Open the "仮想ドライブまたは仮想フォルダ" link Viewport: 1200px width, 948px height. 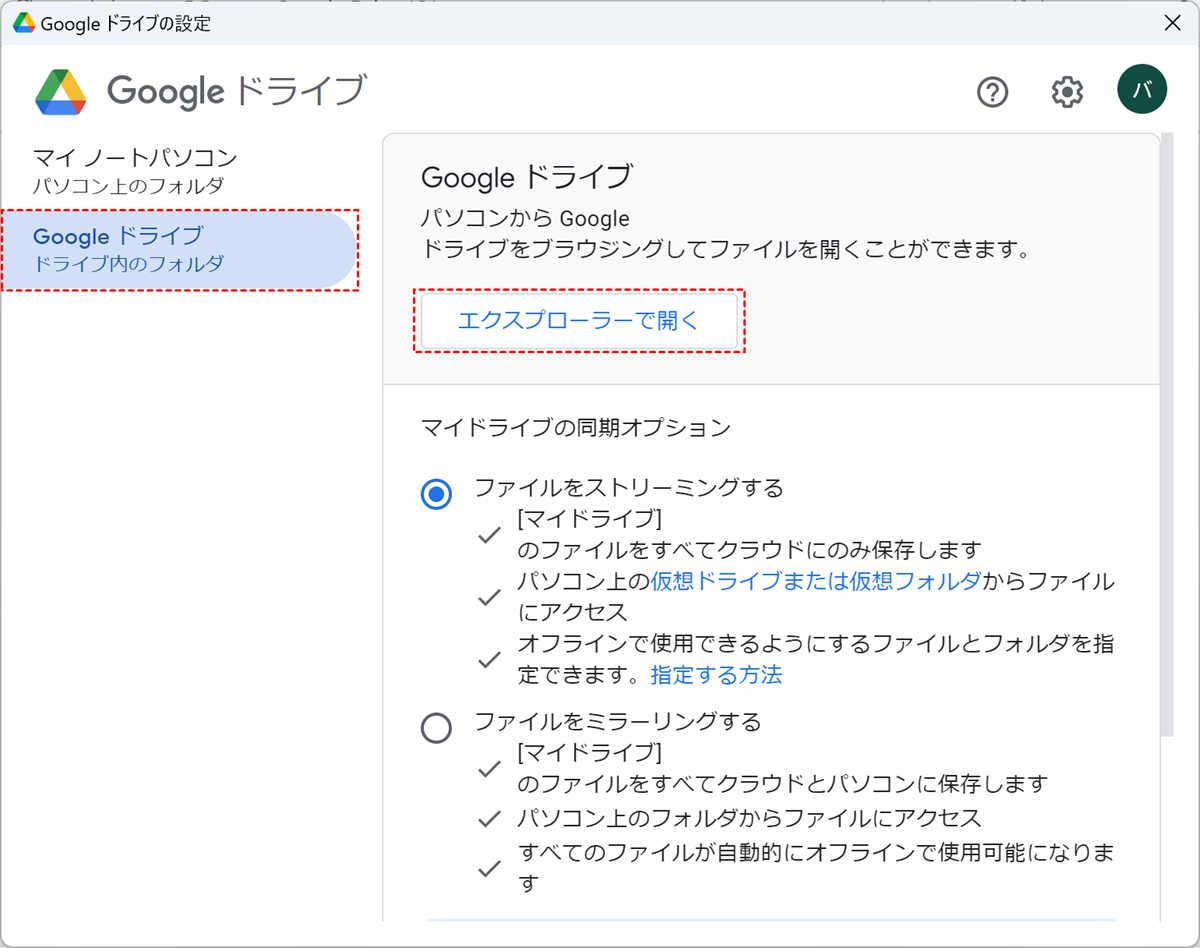point(815,581)
